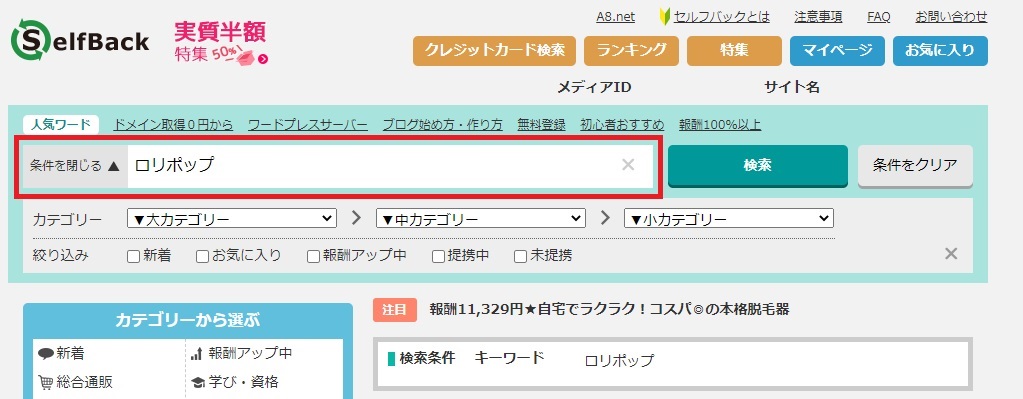This screenshot has width=1023, height=399.
Task: Open the 小カテゴリー dropdown
Action: [x=729, y=218]
